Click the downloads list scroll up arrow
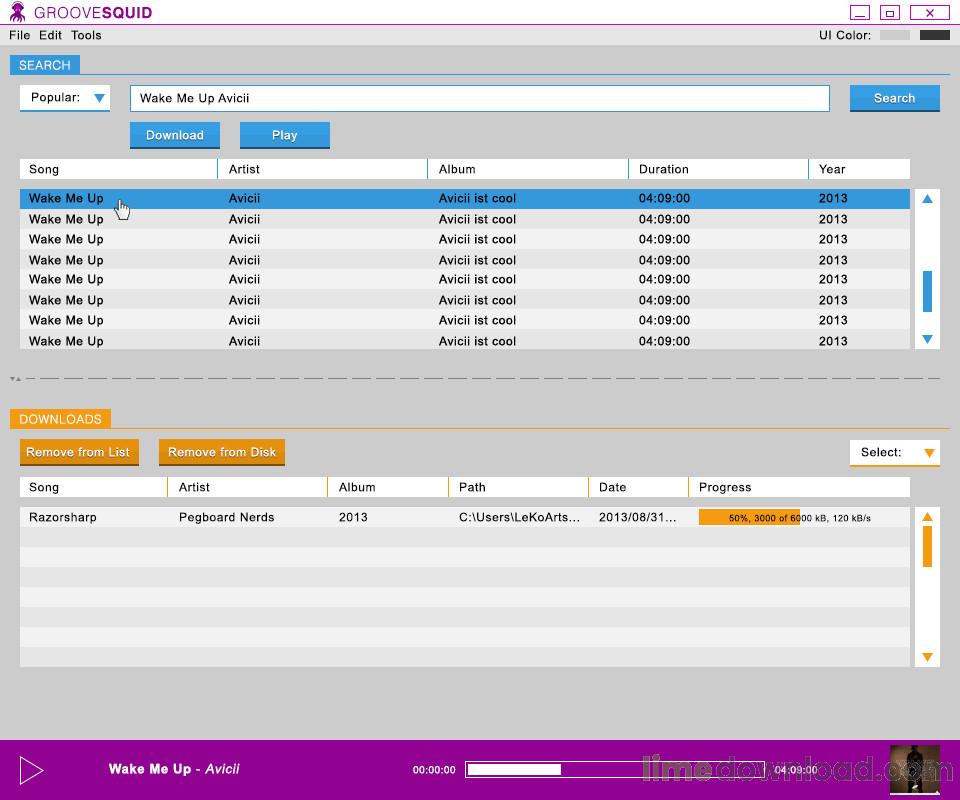The width and height of the screenshot is (960, 800). [x=927, y=517]
